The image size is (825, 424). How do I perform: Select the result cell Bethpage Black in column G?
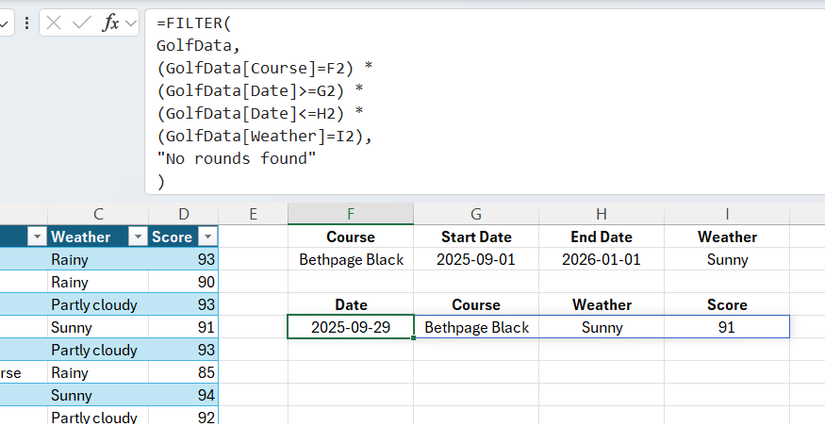(x=476, y=327)
